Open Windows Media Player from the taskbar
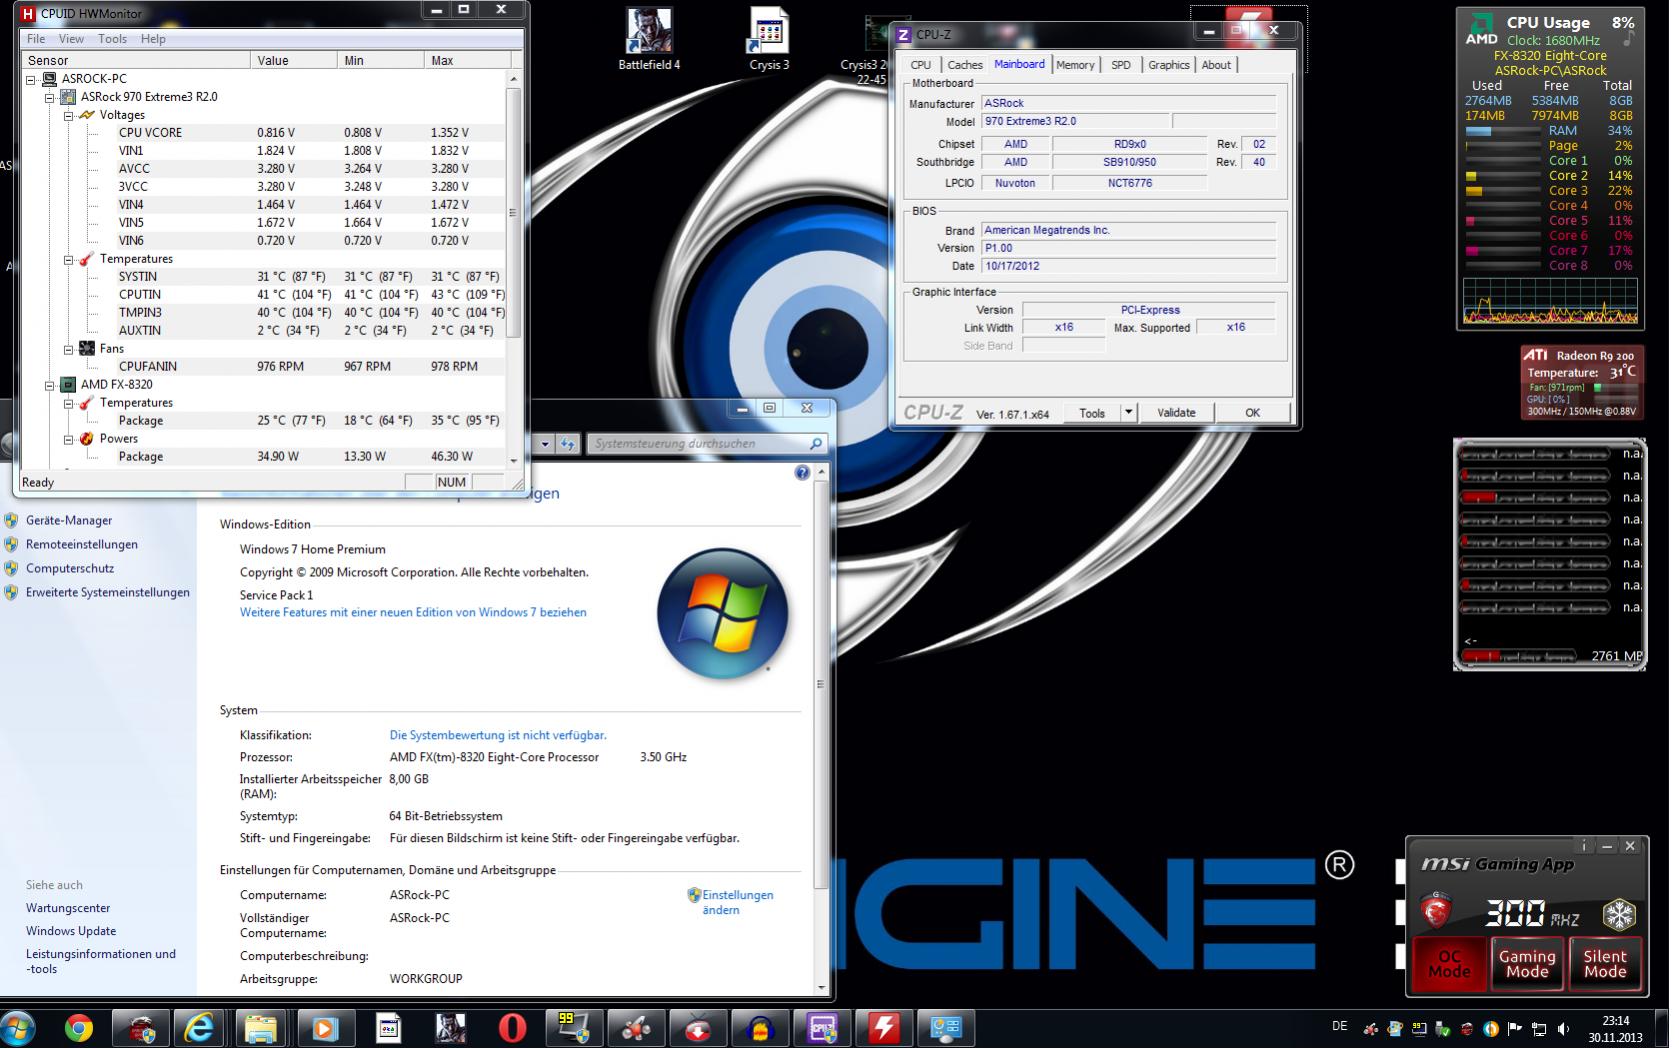 point(324,1028)
